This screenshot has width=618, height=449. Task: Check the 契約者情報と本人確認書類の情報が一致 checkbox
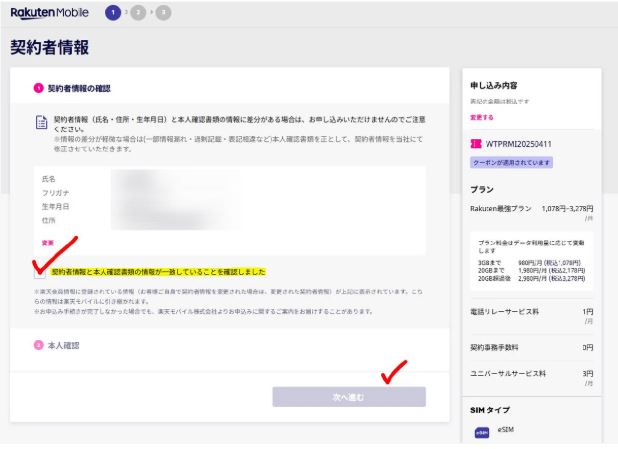pyautogui.click(x=40, y=273)
